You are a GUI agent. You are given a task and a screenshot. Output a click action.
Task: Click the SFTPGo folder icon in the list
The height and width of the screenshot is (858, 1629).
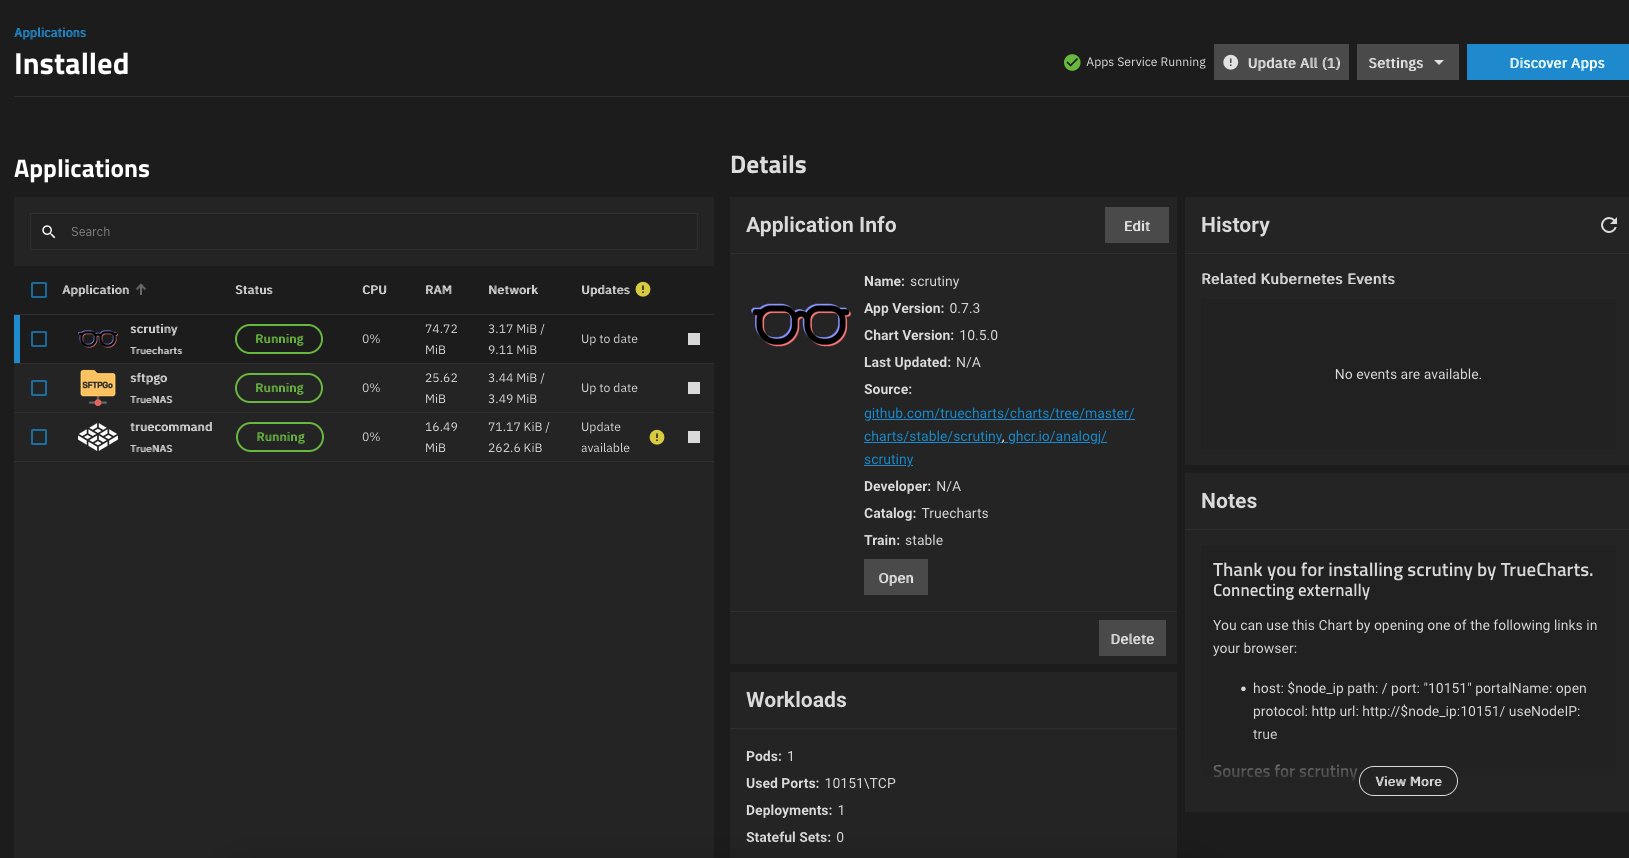(97, 387)
